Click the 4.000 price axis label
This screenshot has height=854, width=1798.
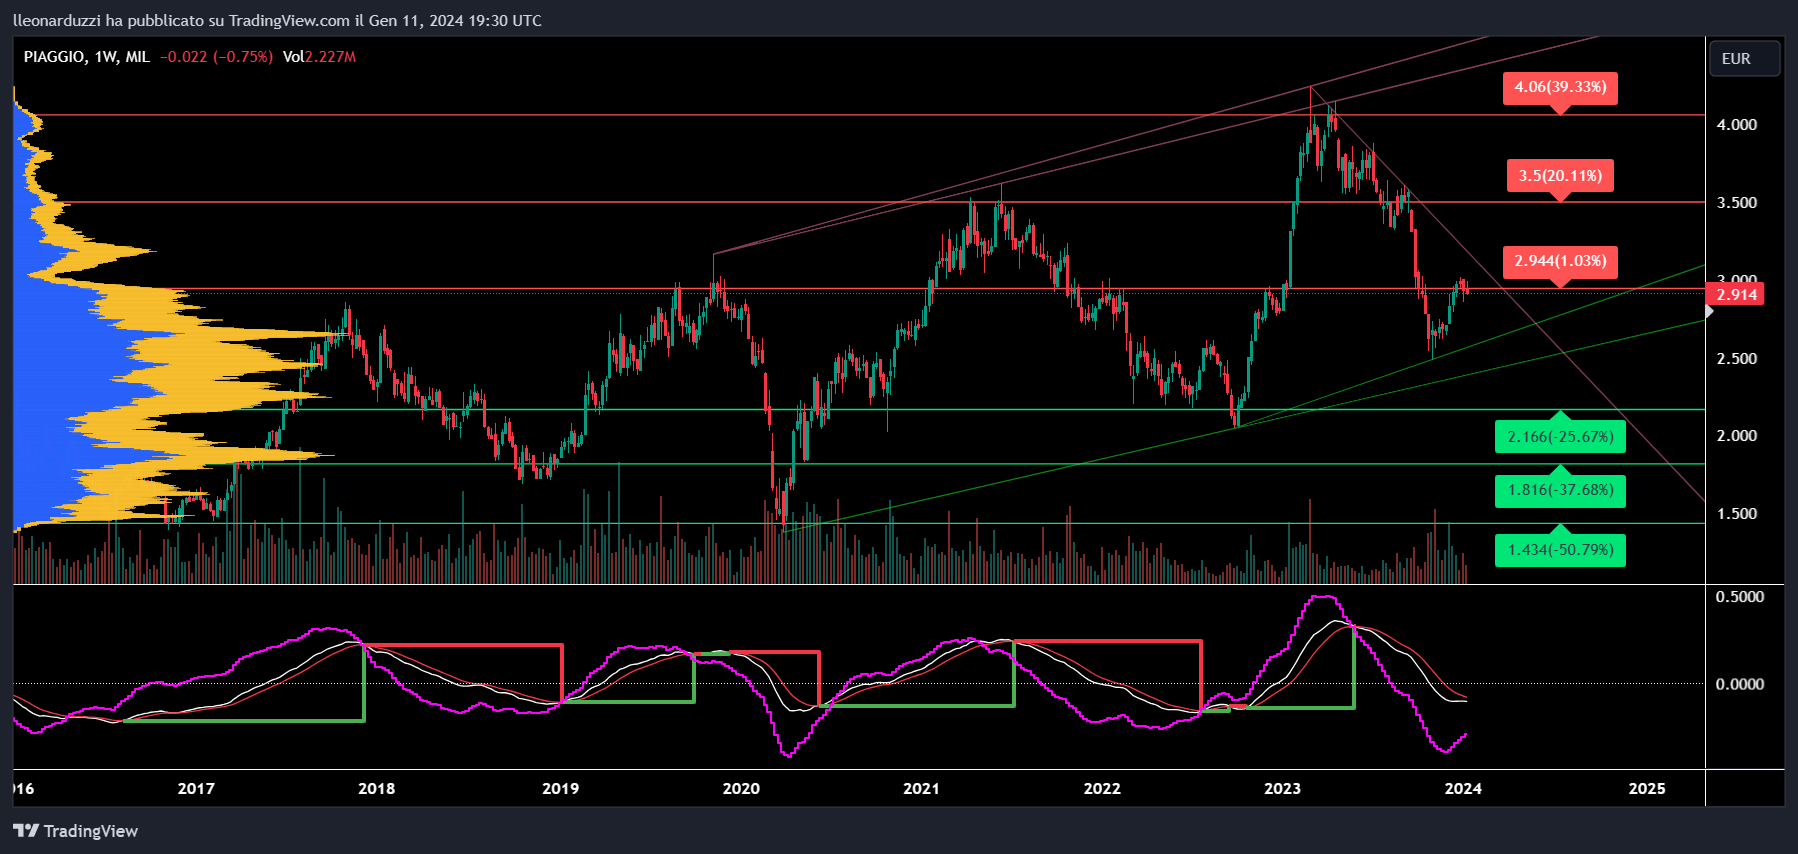[x=1737, y=125]
